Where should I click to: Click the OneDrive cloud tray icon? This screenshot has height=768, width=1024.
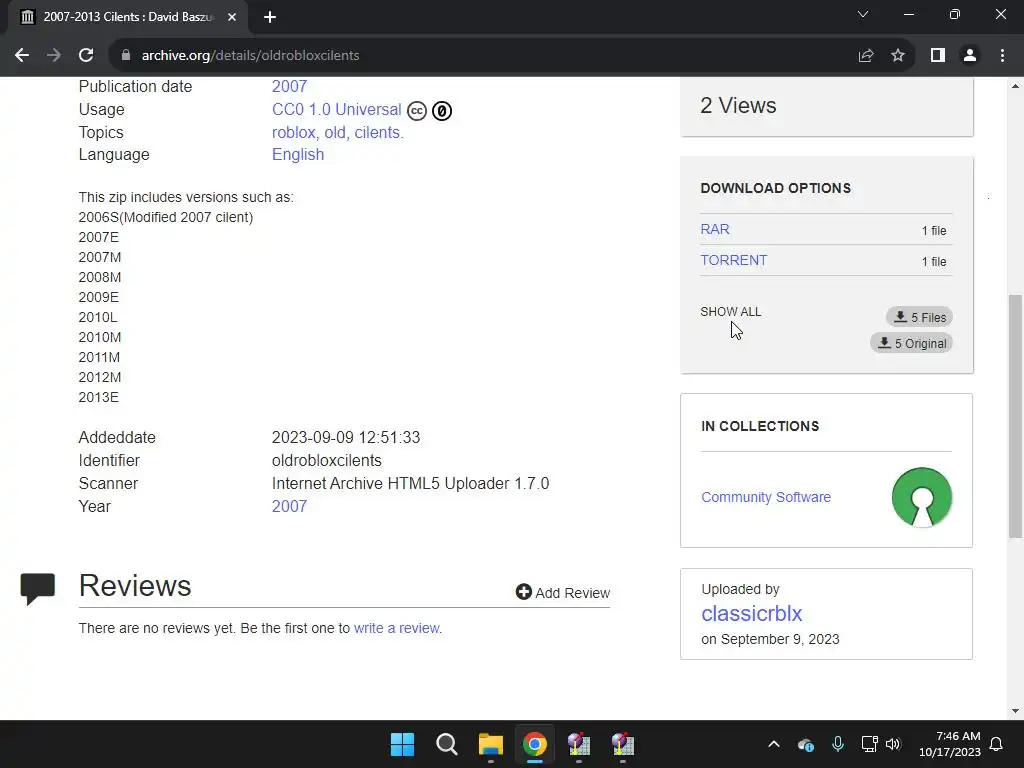806,744
